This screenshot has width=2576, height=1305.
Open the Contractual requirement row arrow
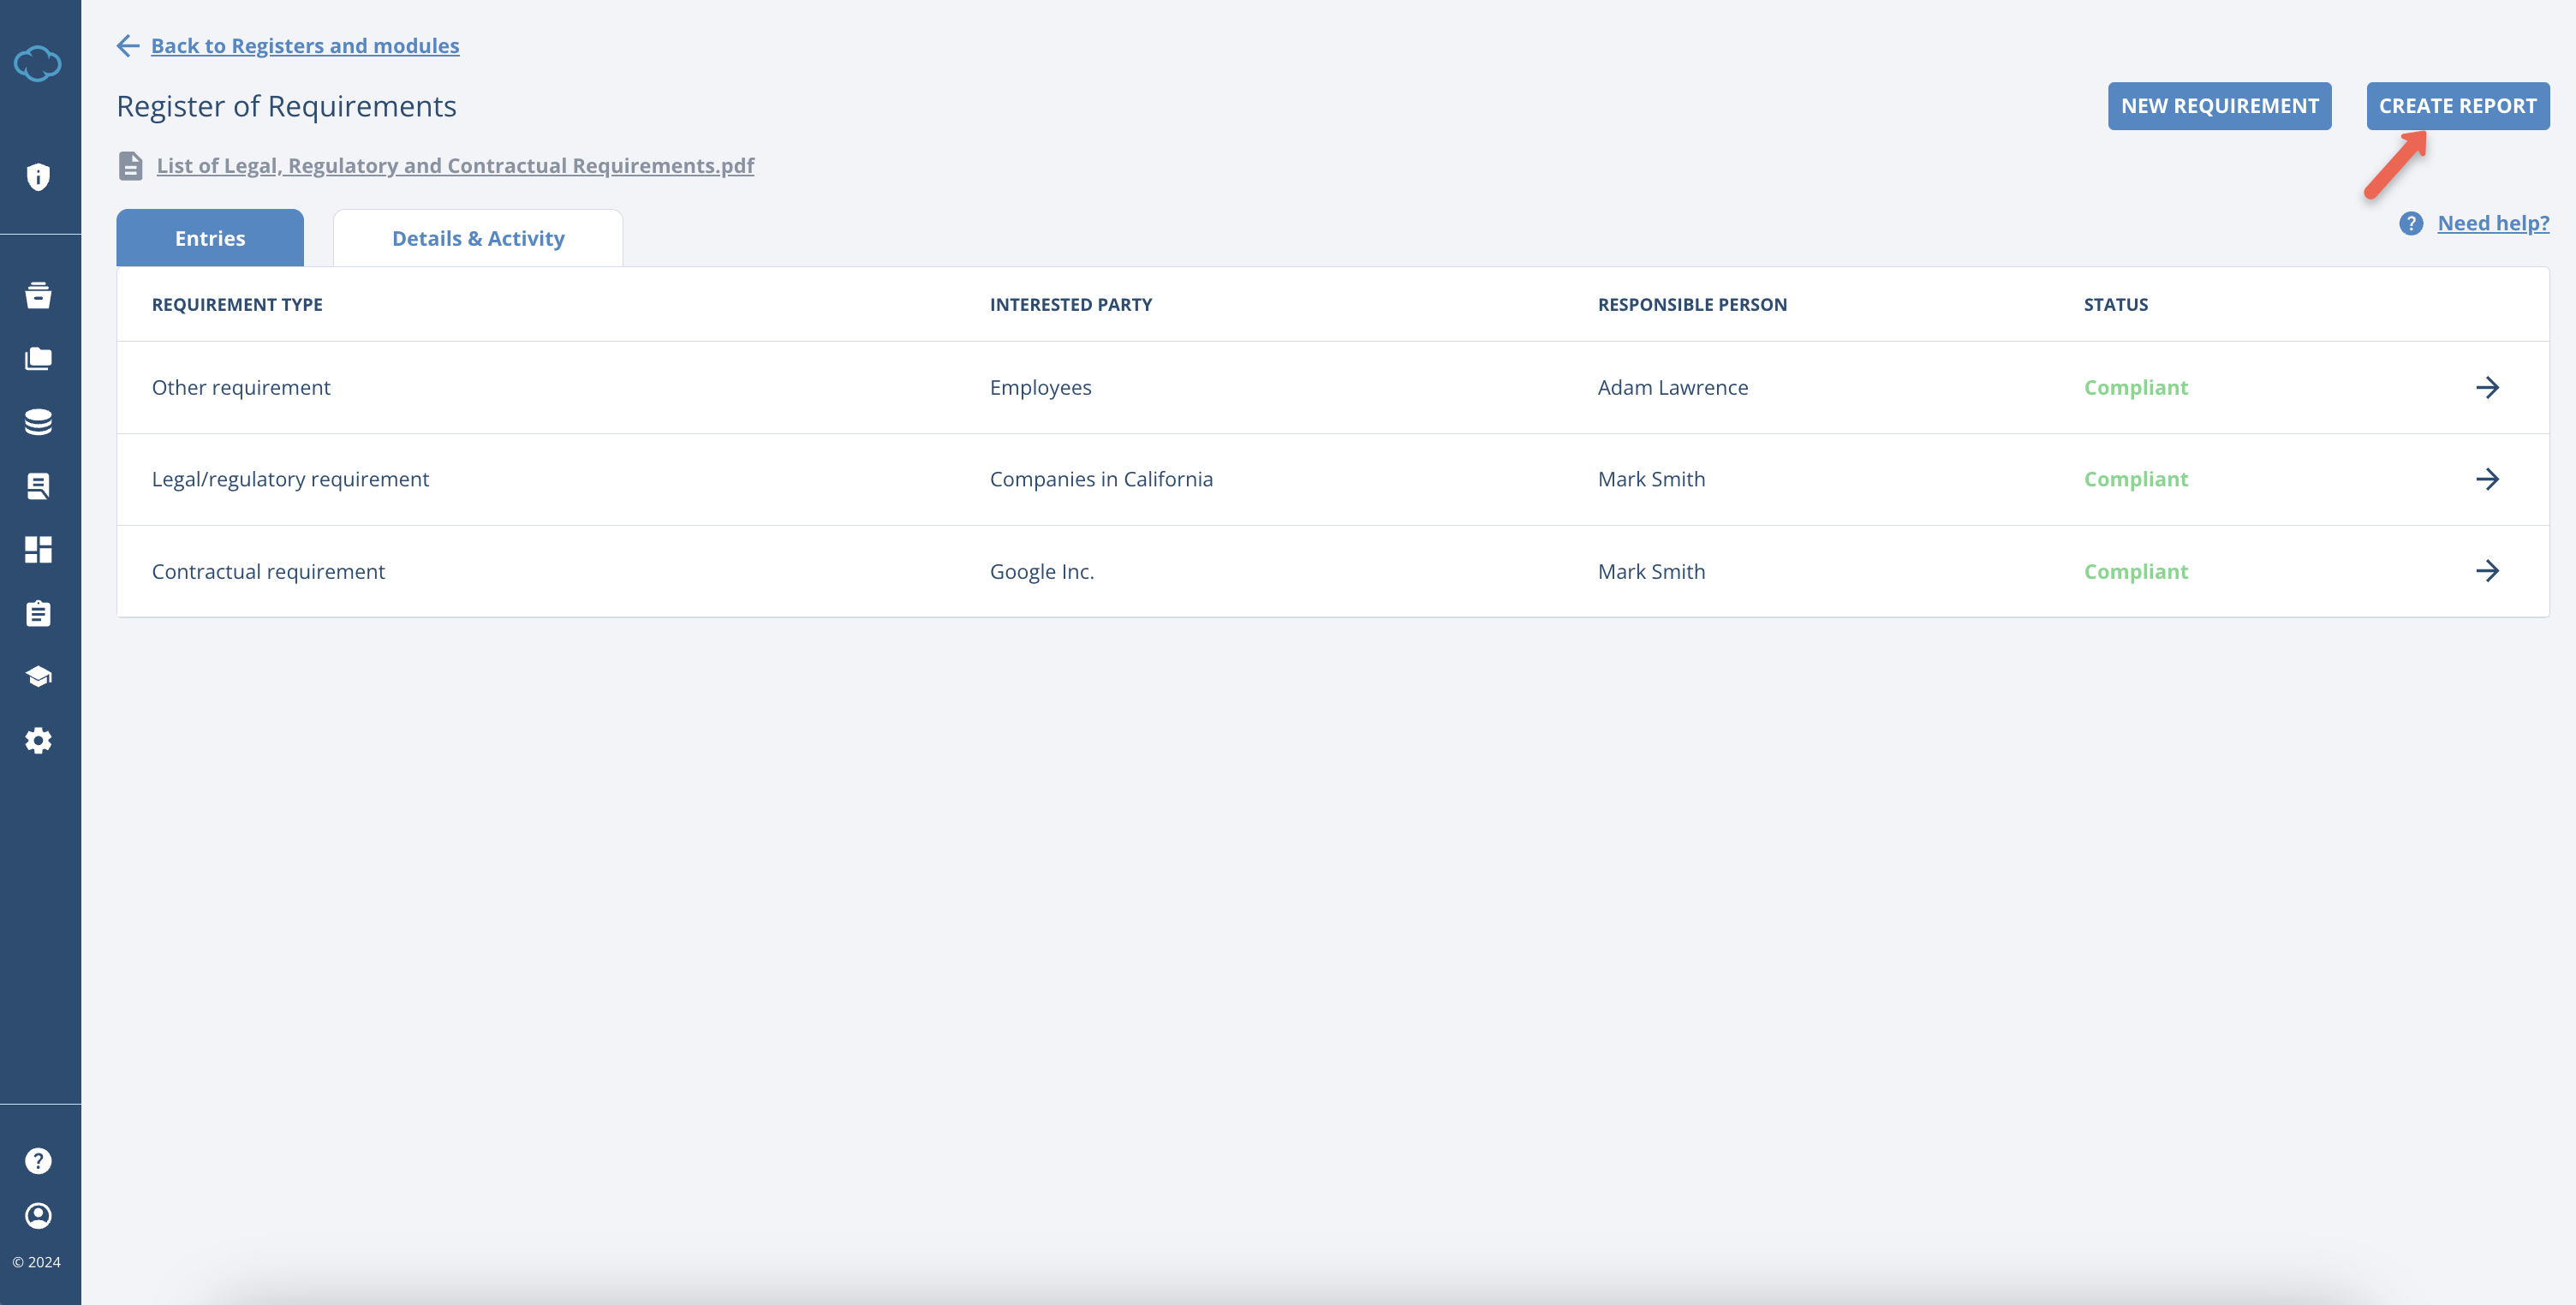coord(2487,571)
